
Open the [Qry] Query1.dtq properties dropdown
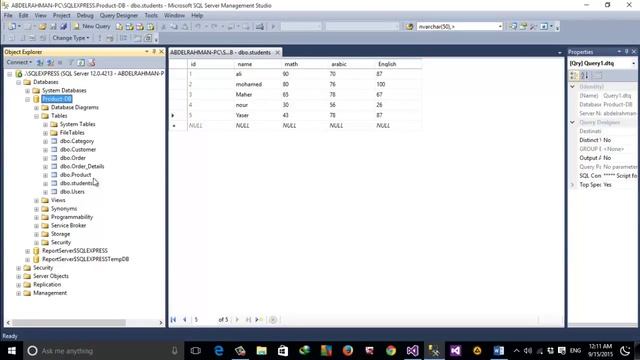(x=633, y=64)
